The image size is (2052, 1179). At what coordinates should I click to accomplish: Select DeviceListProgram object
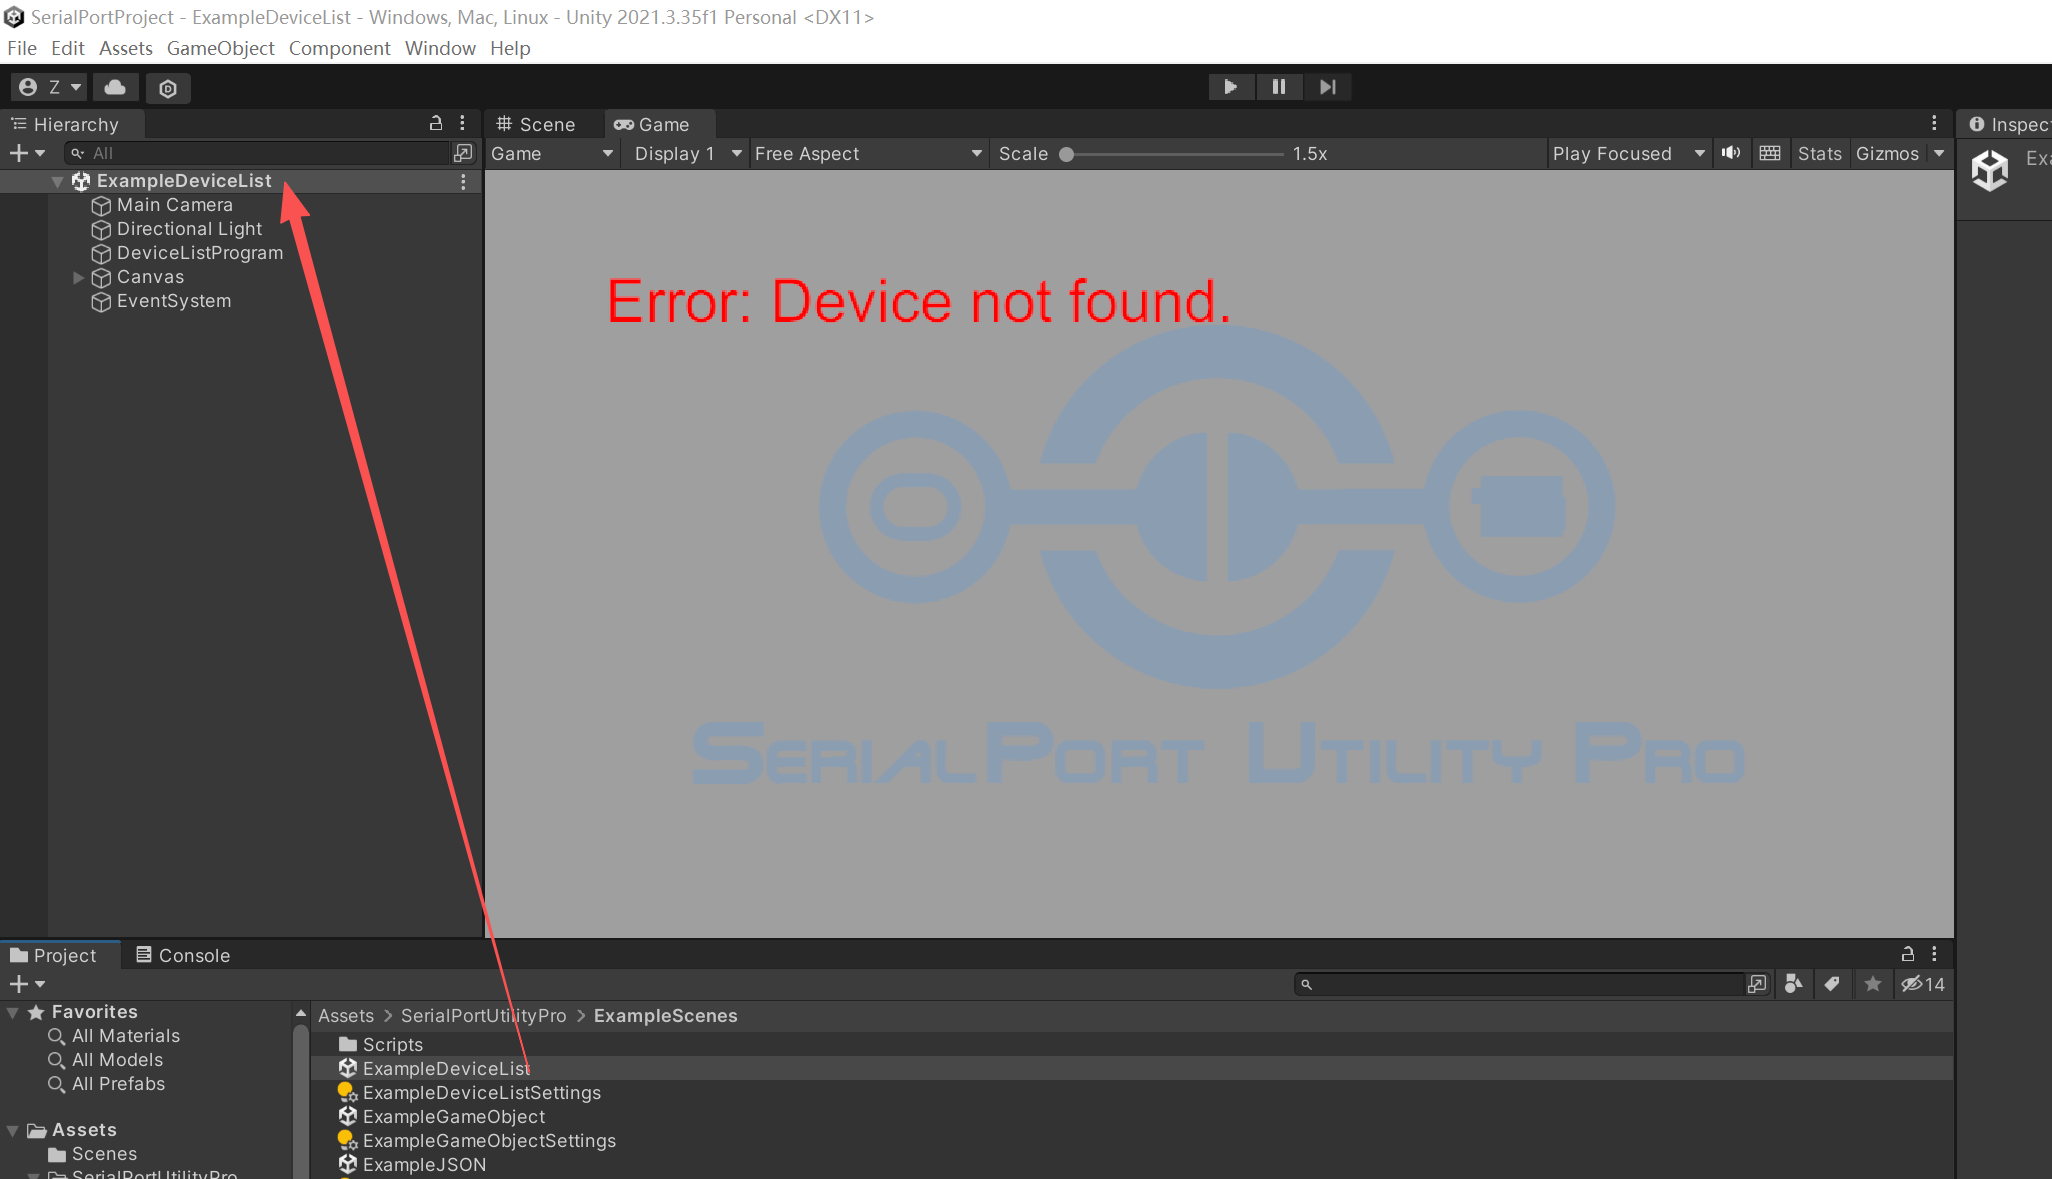[199, 253]
